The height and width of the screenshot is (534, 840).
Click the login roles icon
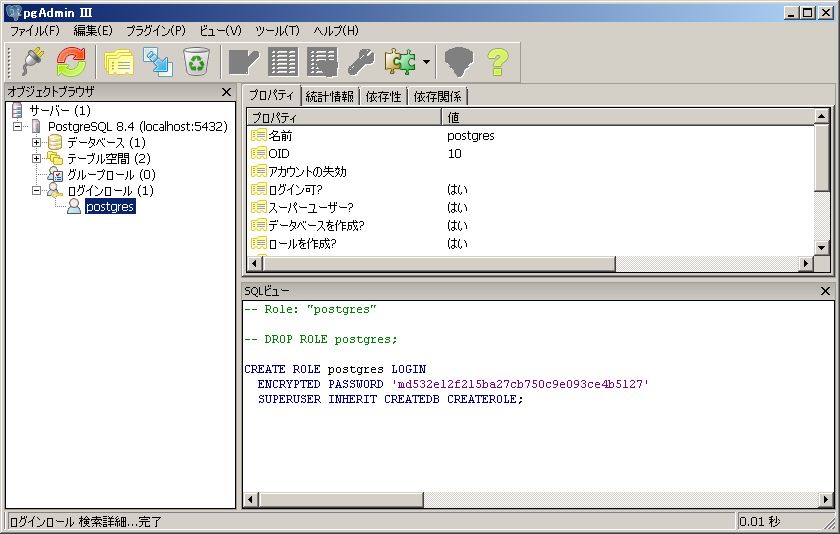tap(55, 191)
